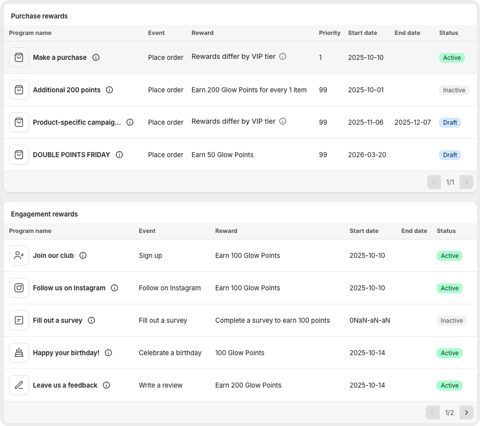480x426 pixels.
Task: Click start date 2026-03-20
Action: coord(367,155)
